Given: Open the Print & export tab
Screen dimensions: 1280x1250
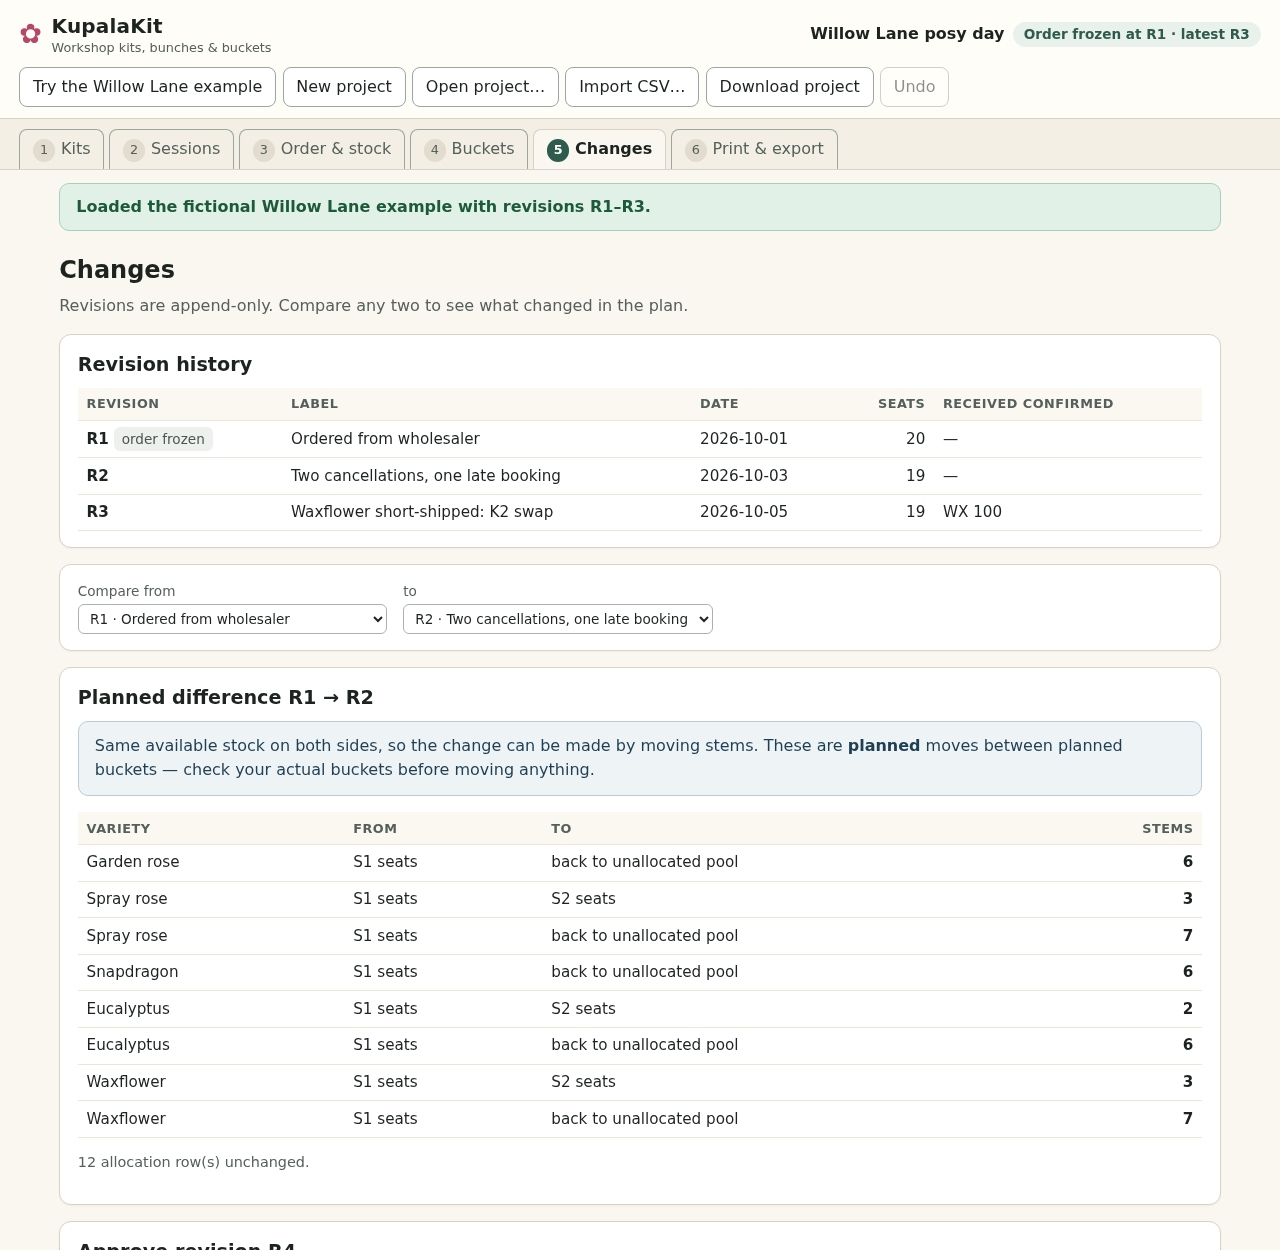Looking at the screenshot, I should point(754,149).
